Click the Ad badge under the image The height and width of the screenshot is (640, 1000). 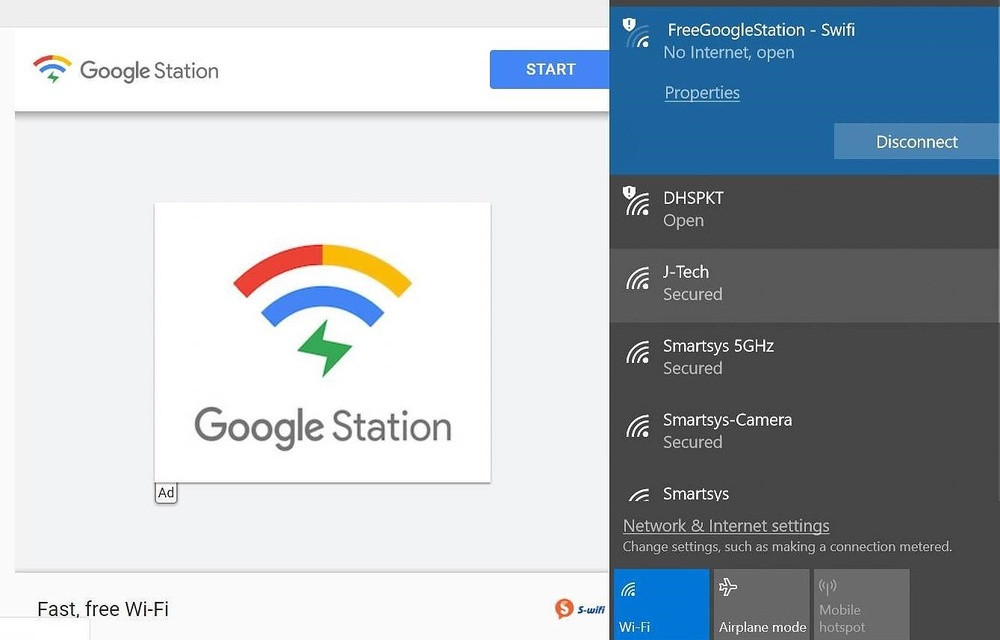click(x=166, y=492)
